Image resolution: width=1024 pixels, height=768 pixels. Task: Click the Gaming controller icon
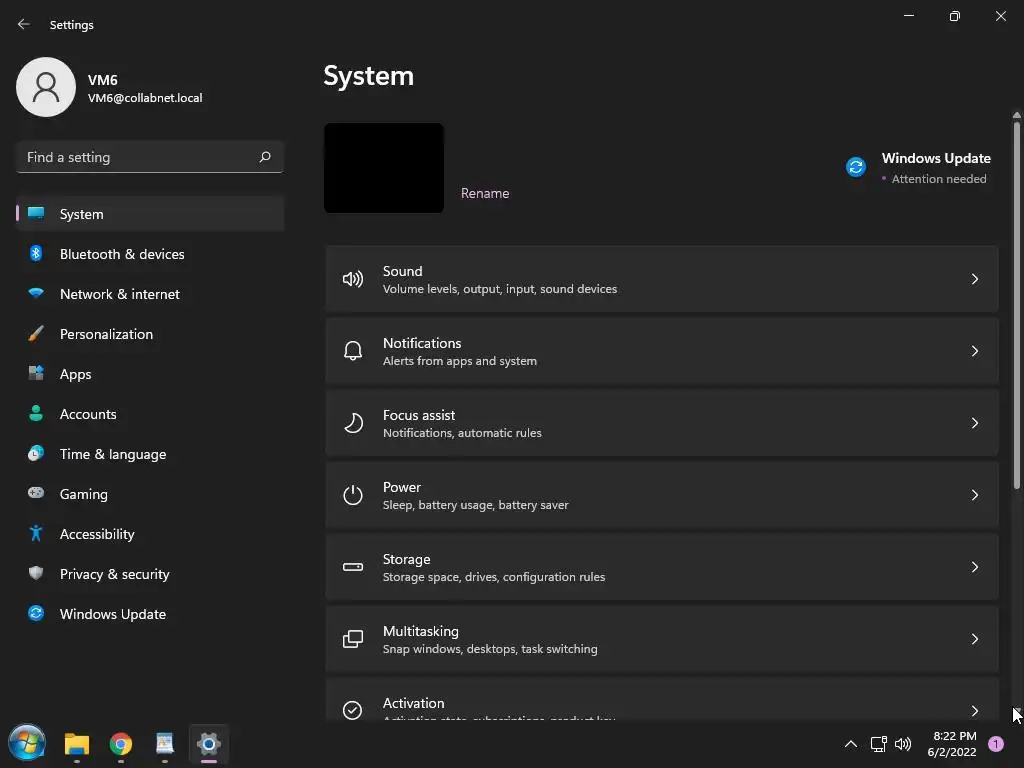click(36, 493)
